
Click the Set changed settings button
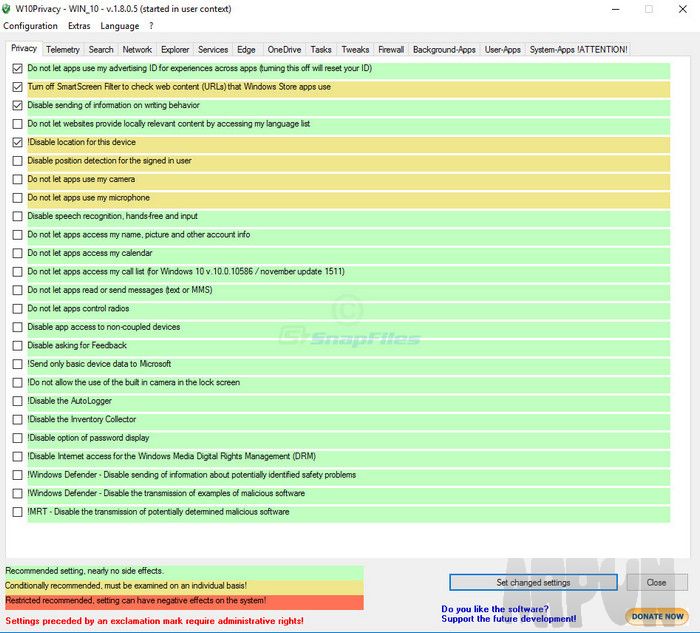point(533,583)
